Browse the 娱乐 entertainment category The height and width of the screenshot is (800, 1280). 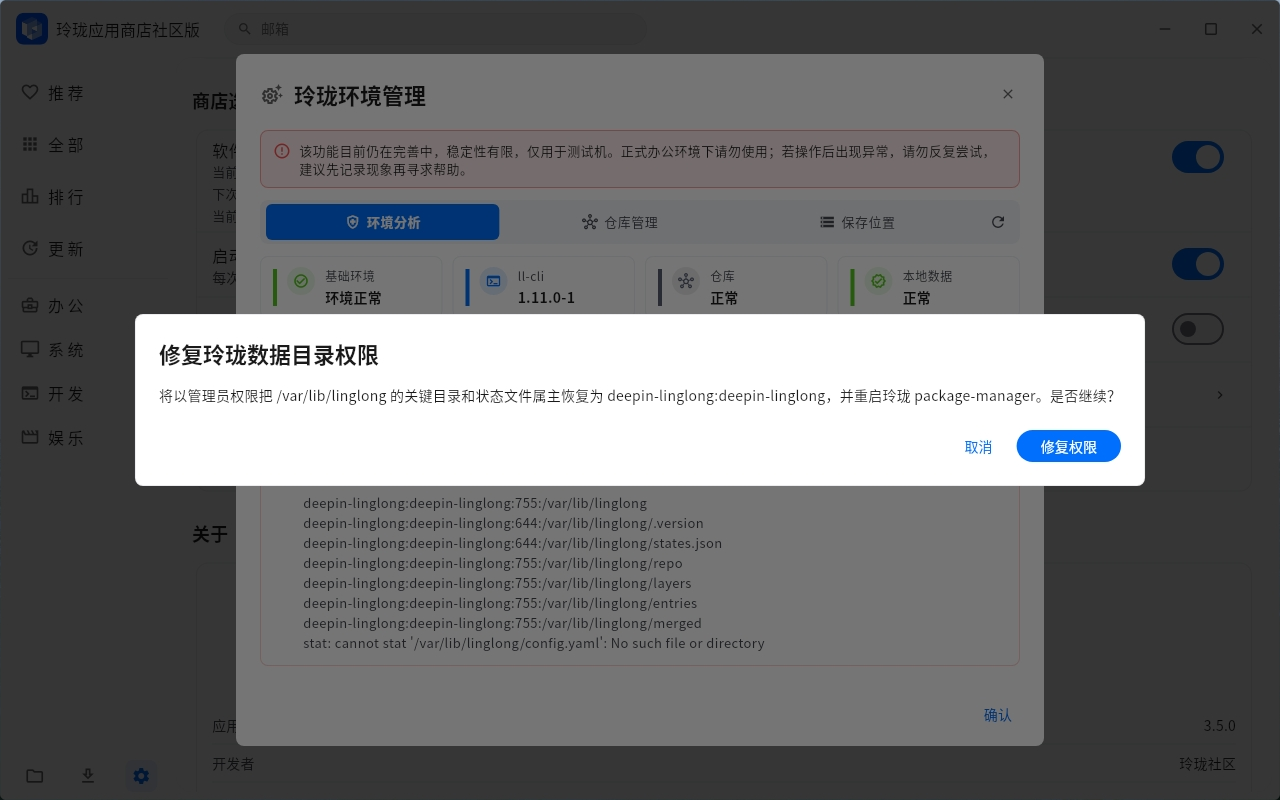53,438
